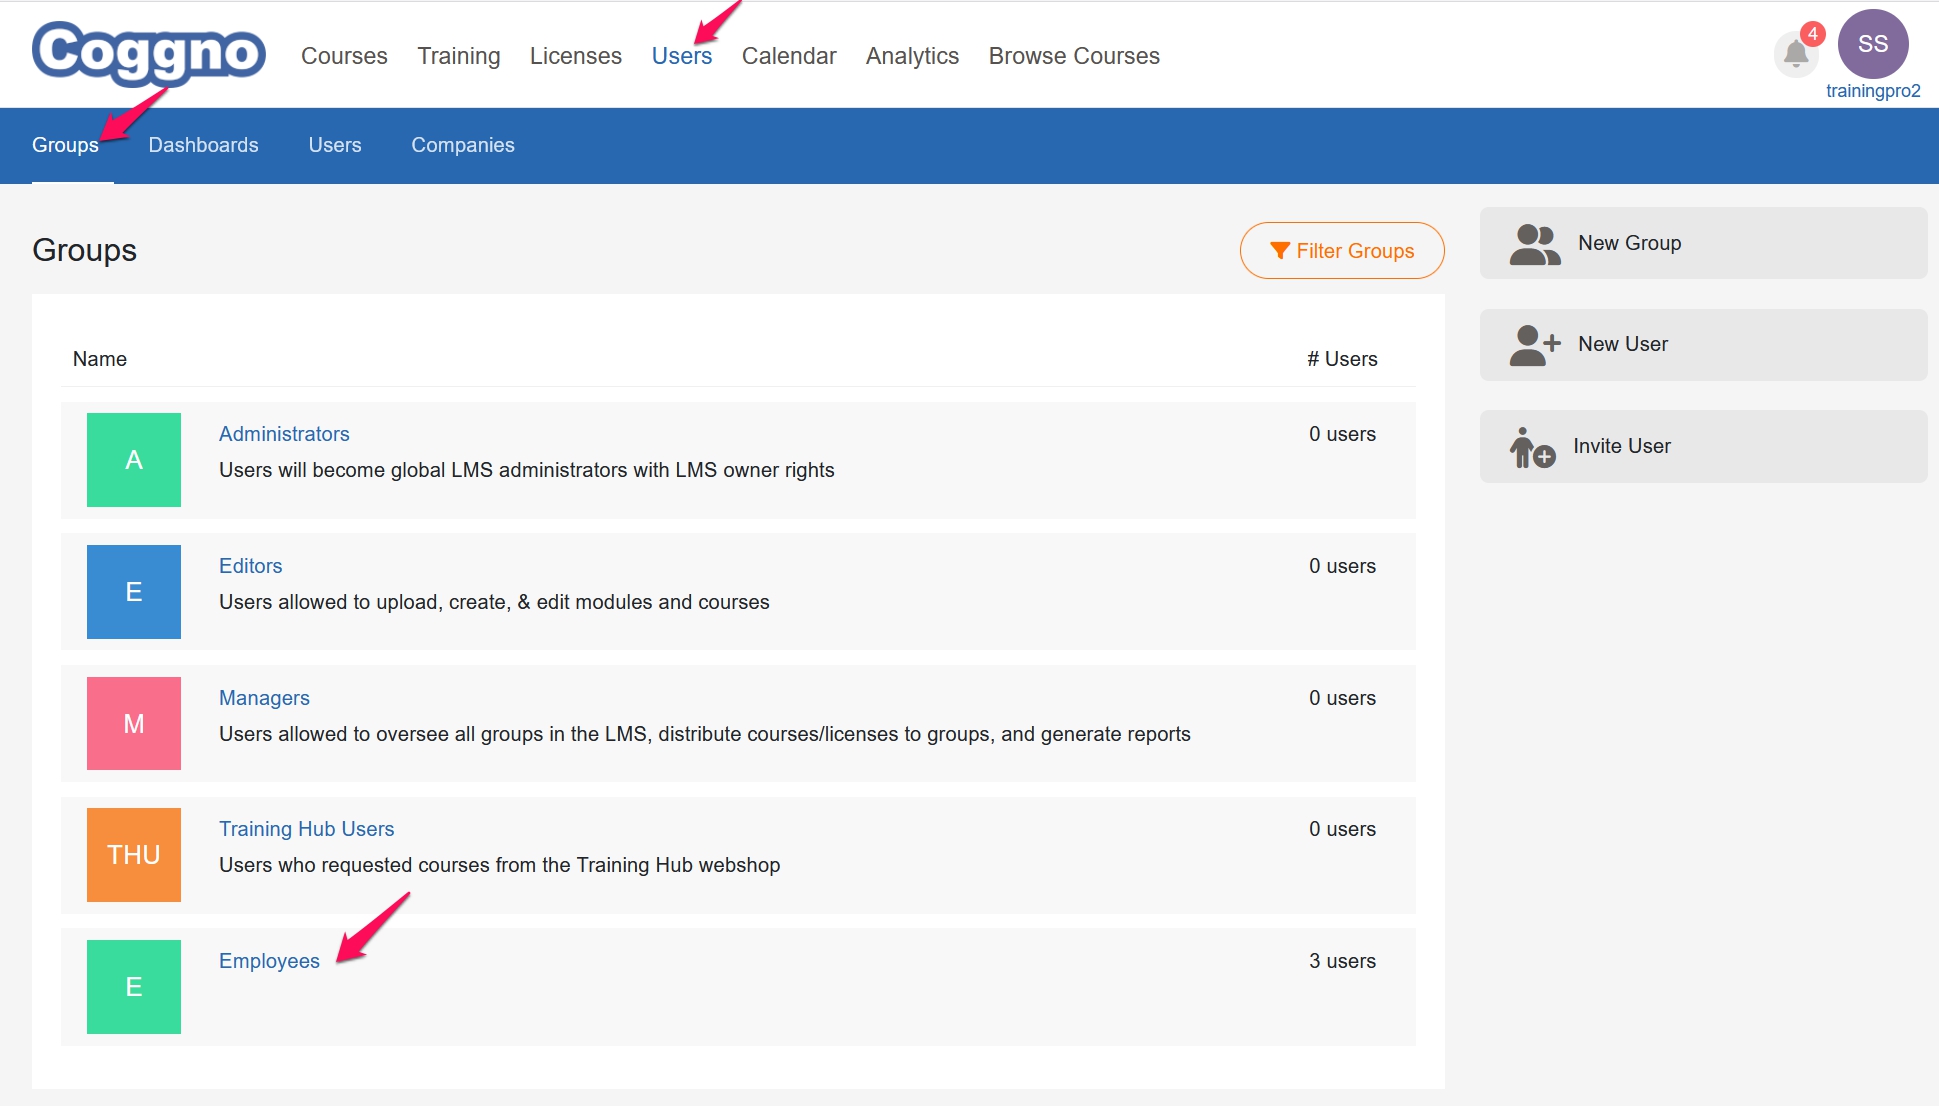
Task: Click the trainingpro2 username link
Action: (1873, 91)
